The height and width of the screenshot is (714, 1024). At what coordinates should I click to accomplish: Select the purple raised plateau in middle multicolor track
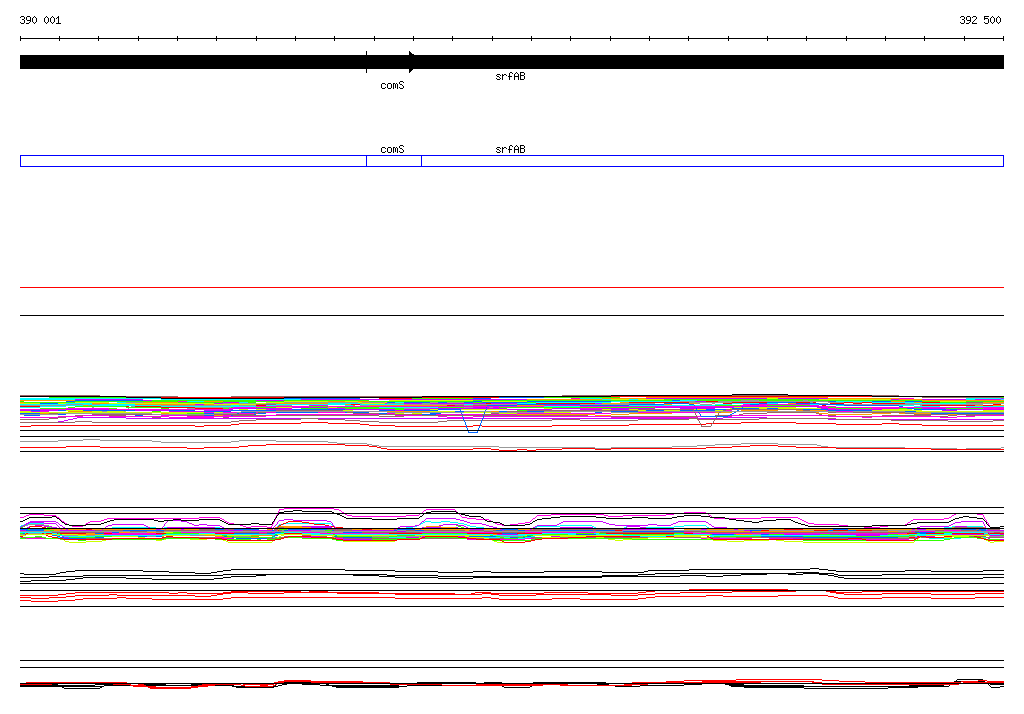[x=305, y=511]
